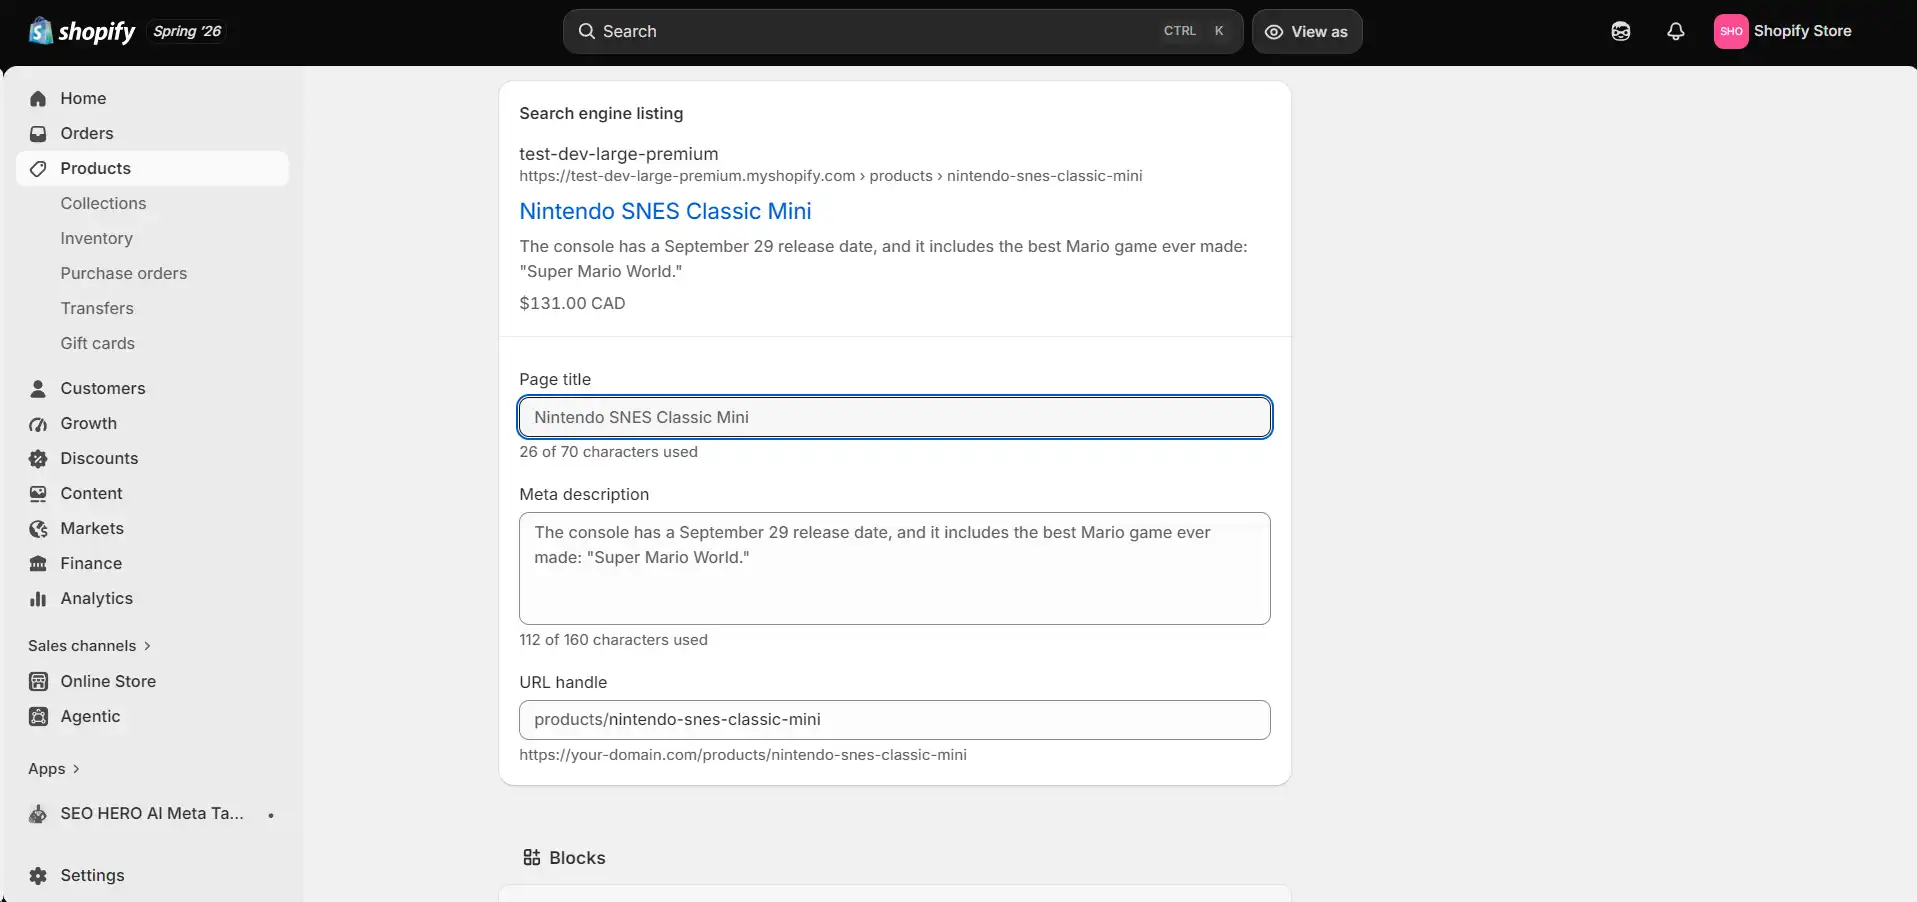Open Analytics in the sidebar
The height and width of the screenshot is (902, 1917).
152,598
